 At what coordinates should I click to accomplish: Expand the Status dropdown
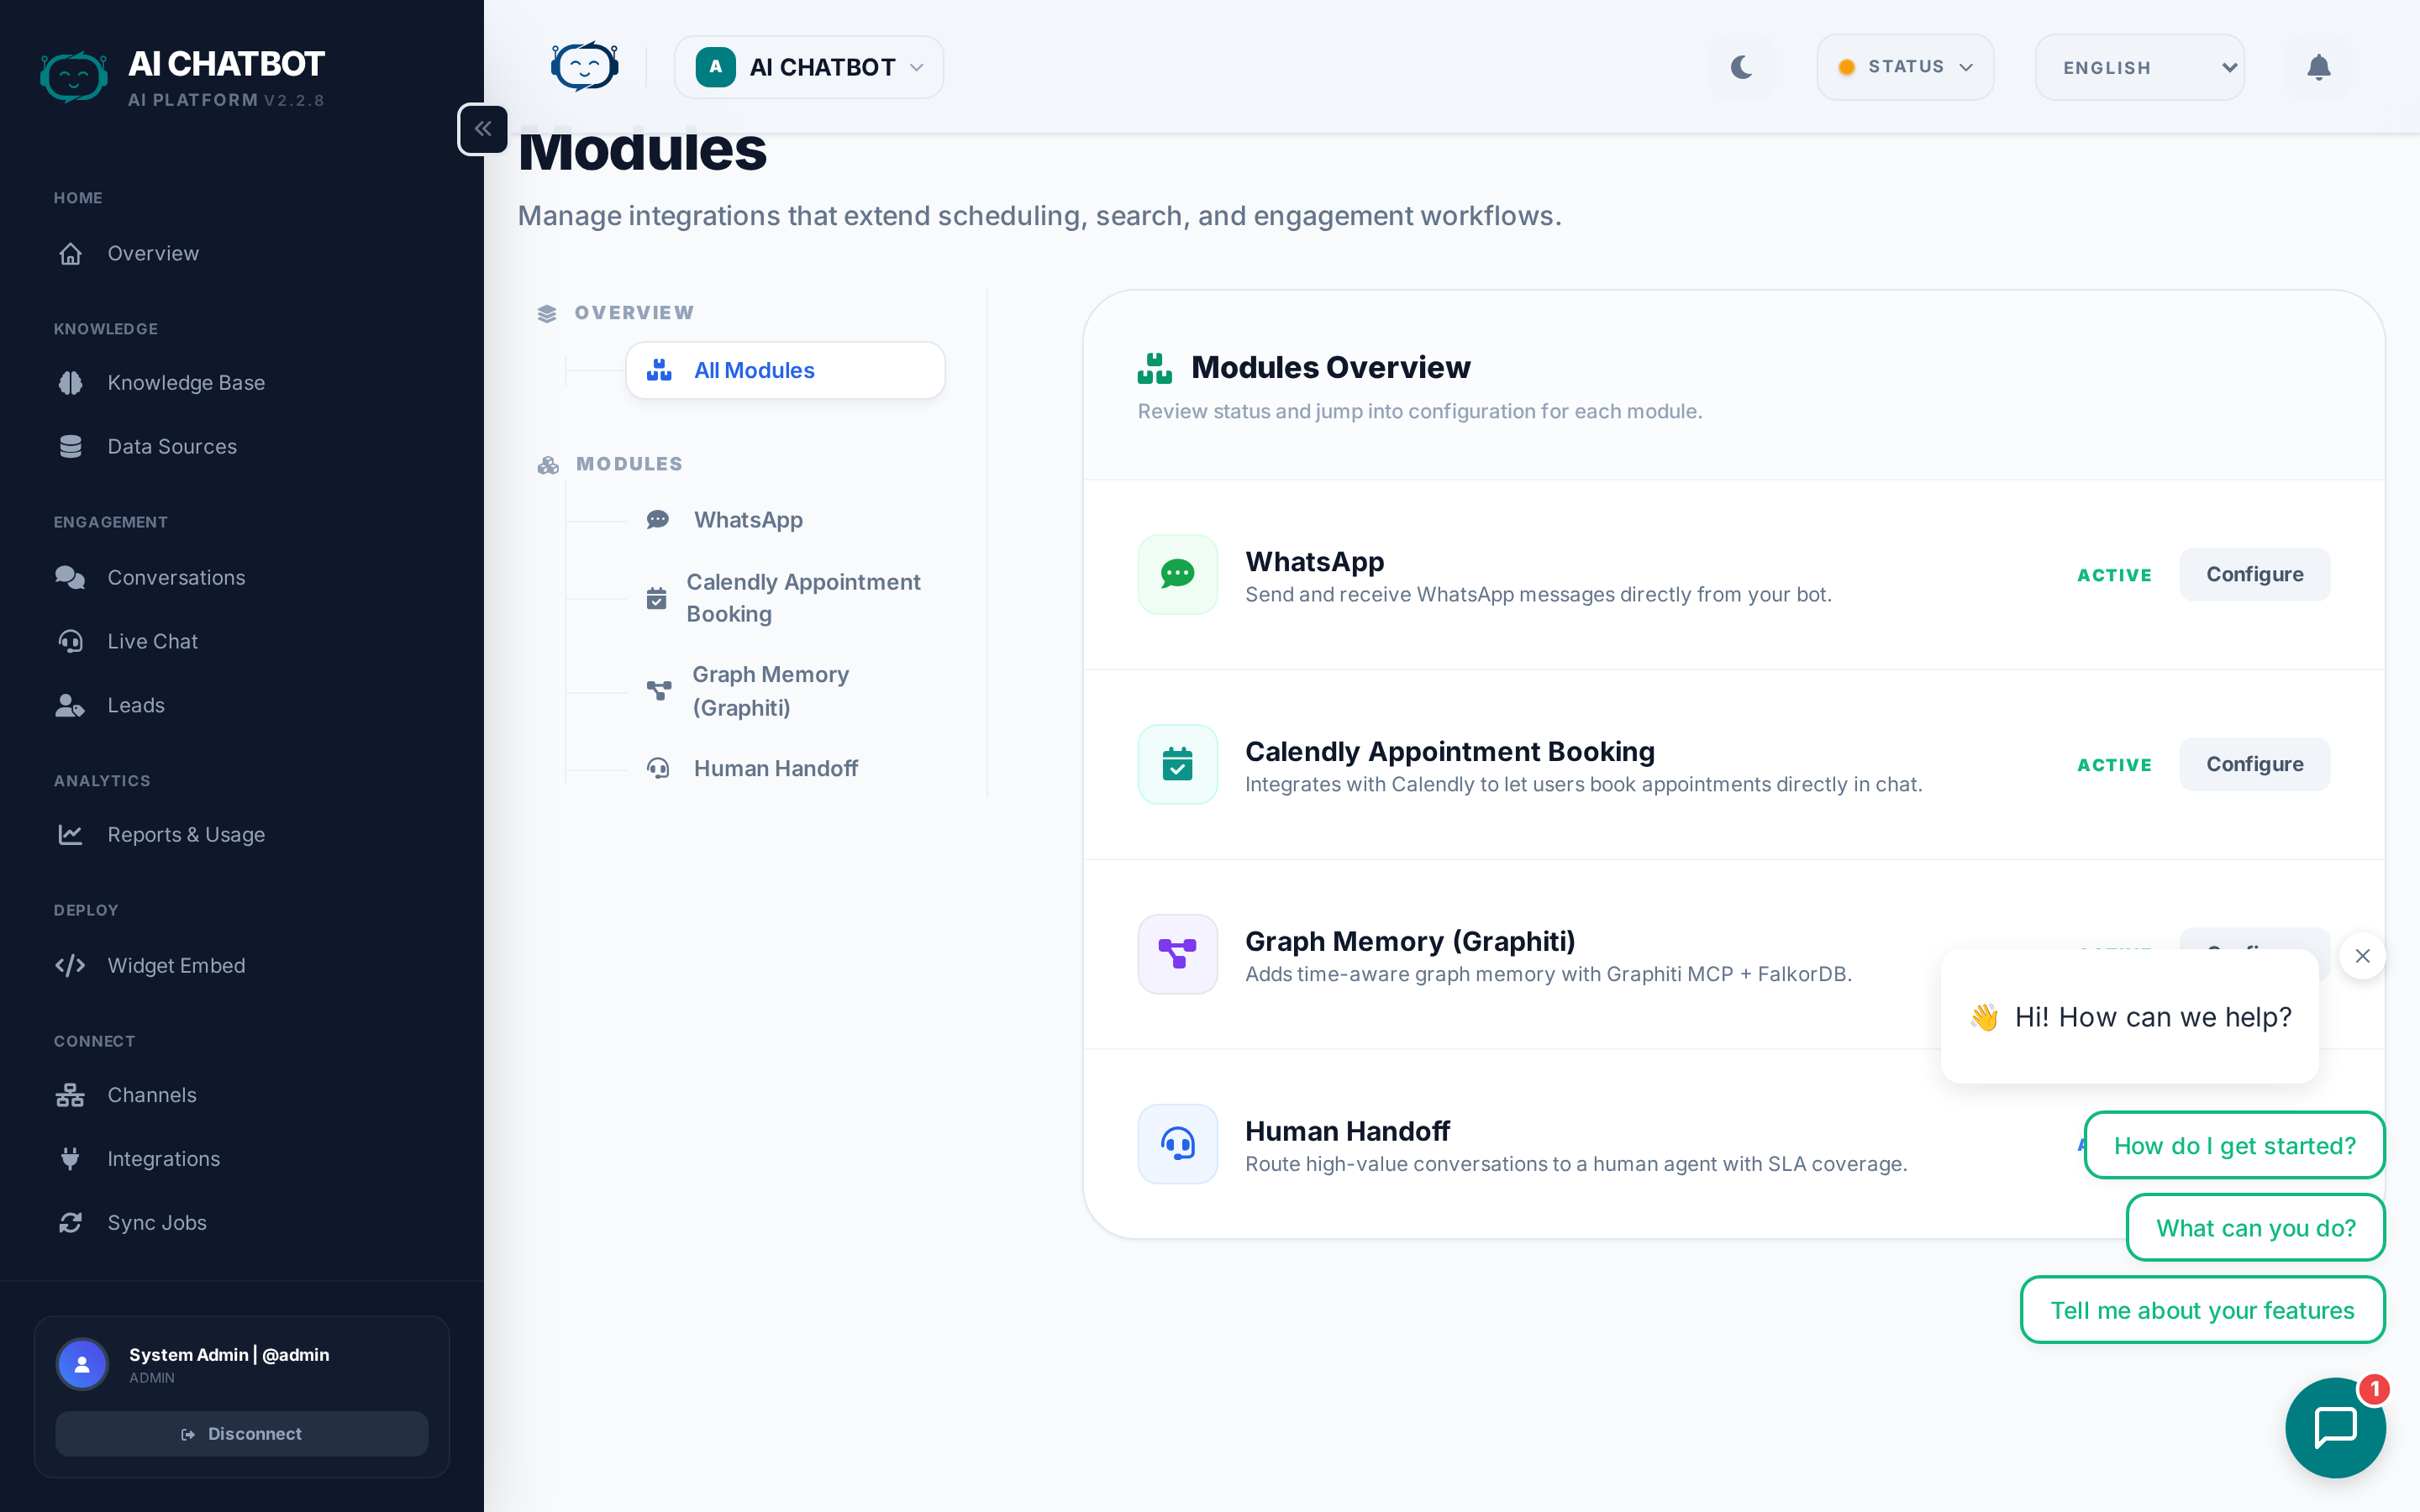[1905, 67]
